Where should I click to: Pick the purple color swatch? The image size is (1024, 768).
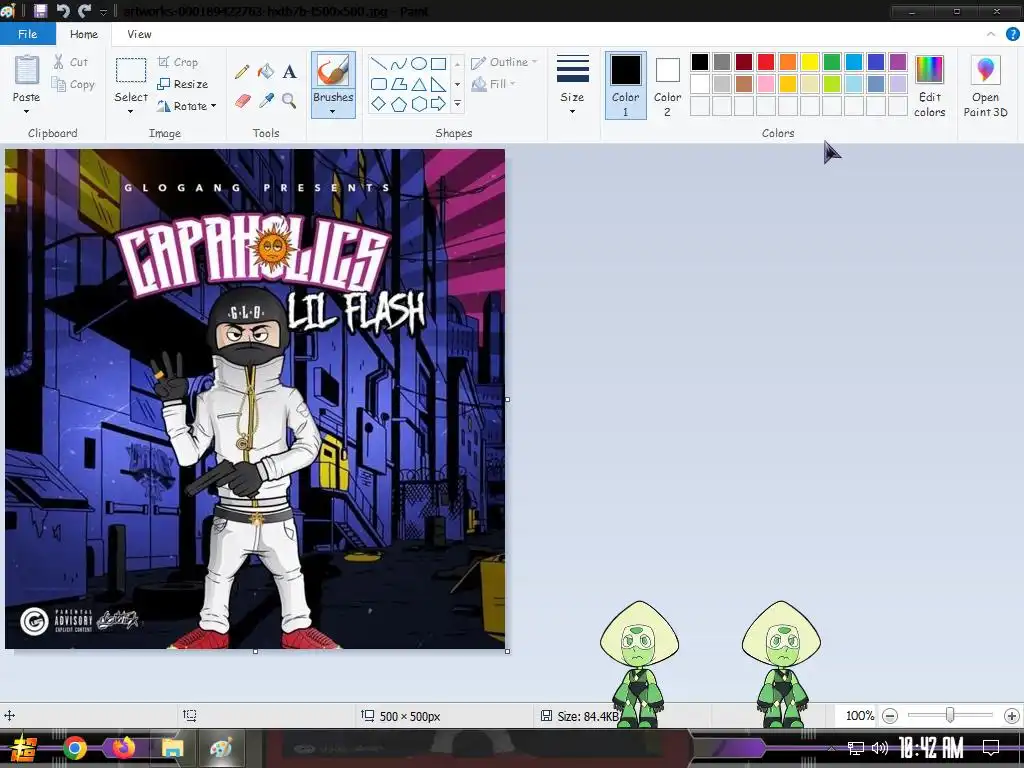(x=898, y=62)
